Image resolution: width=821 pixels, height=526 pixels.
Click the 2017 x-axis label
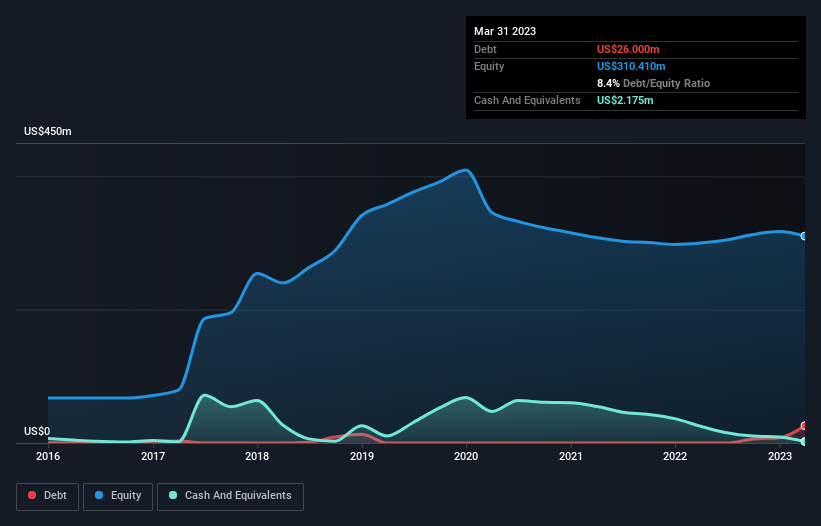(x=153, y=456)
